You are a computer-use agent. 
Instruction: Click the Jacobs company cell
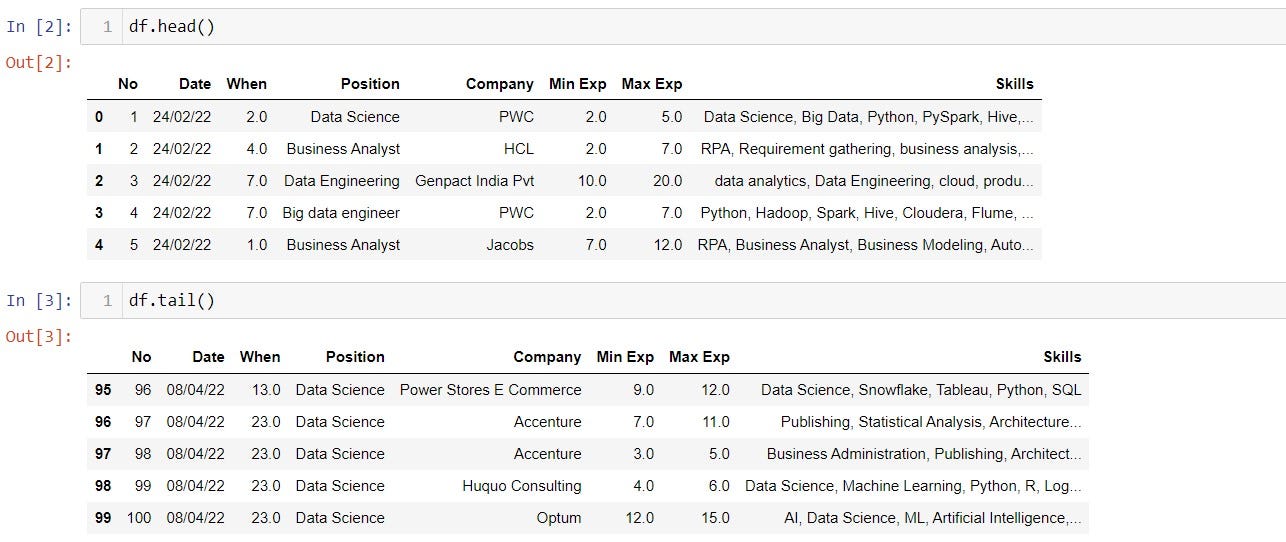510,245
